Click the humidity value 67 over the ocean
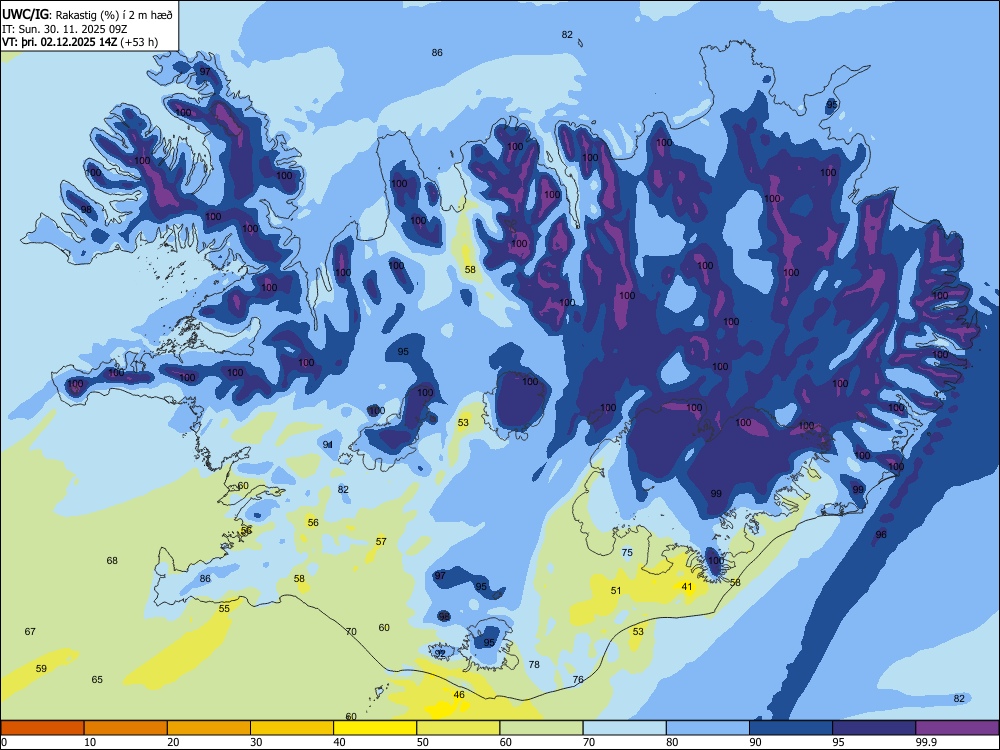 tap(30, 631)
